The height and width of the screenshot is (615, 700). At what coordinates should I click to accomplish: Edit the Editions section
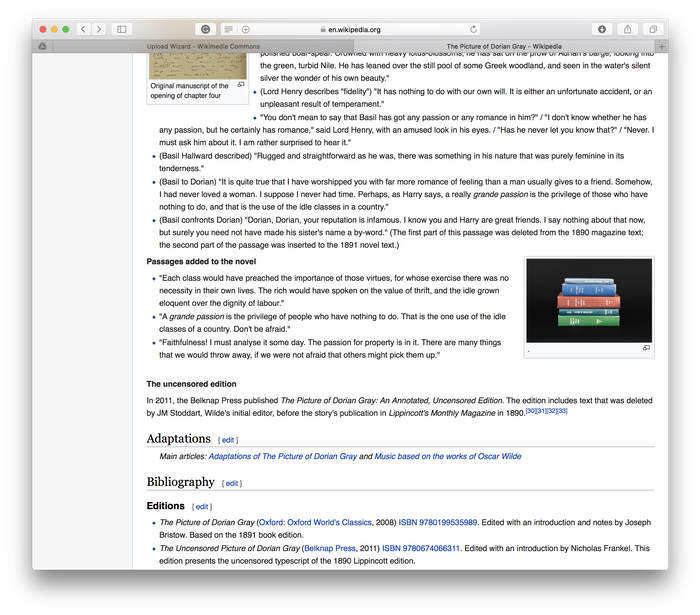pyautogui.click(x=202, y=507)
